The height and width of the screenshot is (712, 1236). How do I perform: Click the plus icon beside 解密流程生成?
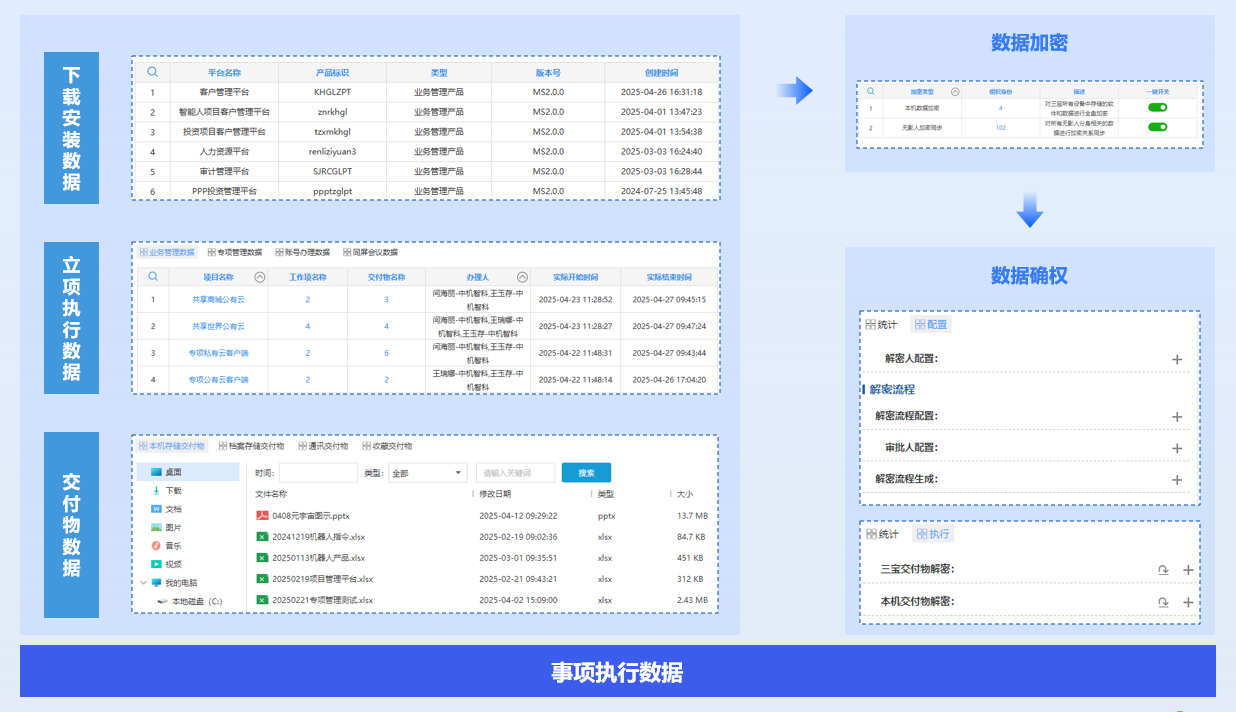(x=1177, y=480)
